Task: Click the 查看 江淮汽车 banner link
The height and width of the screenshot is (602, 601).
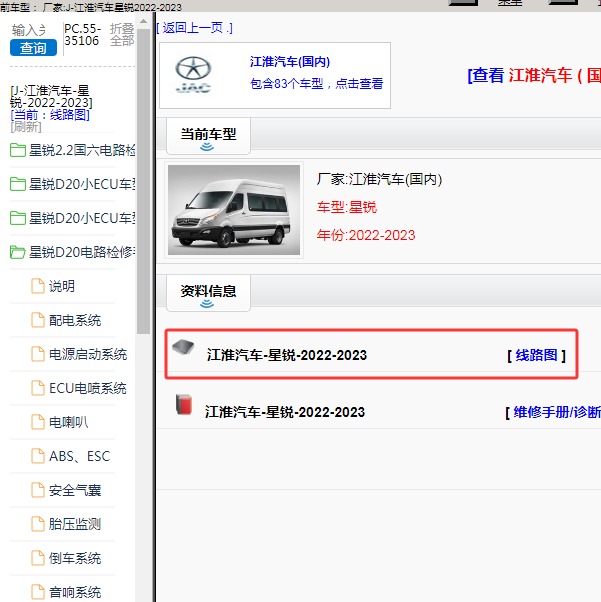Action: (x=534, y=75)
